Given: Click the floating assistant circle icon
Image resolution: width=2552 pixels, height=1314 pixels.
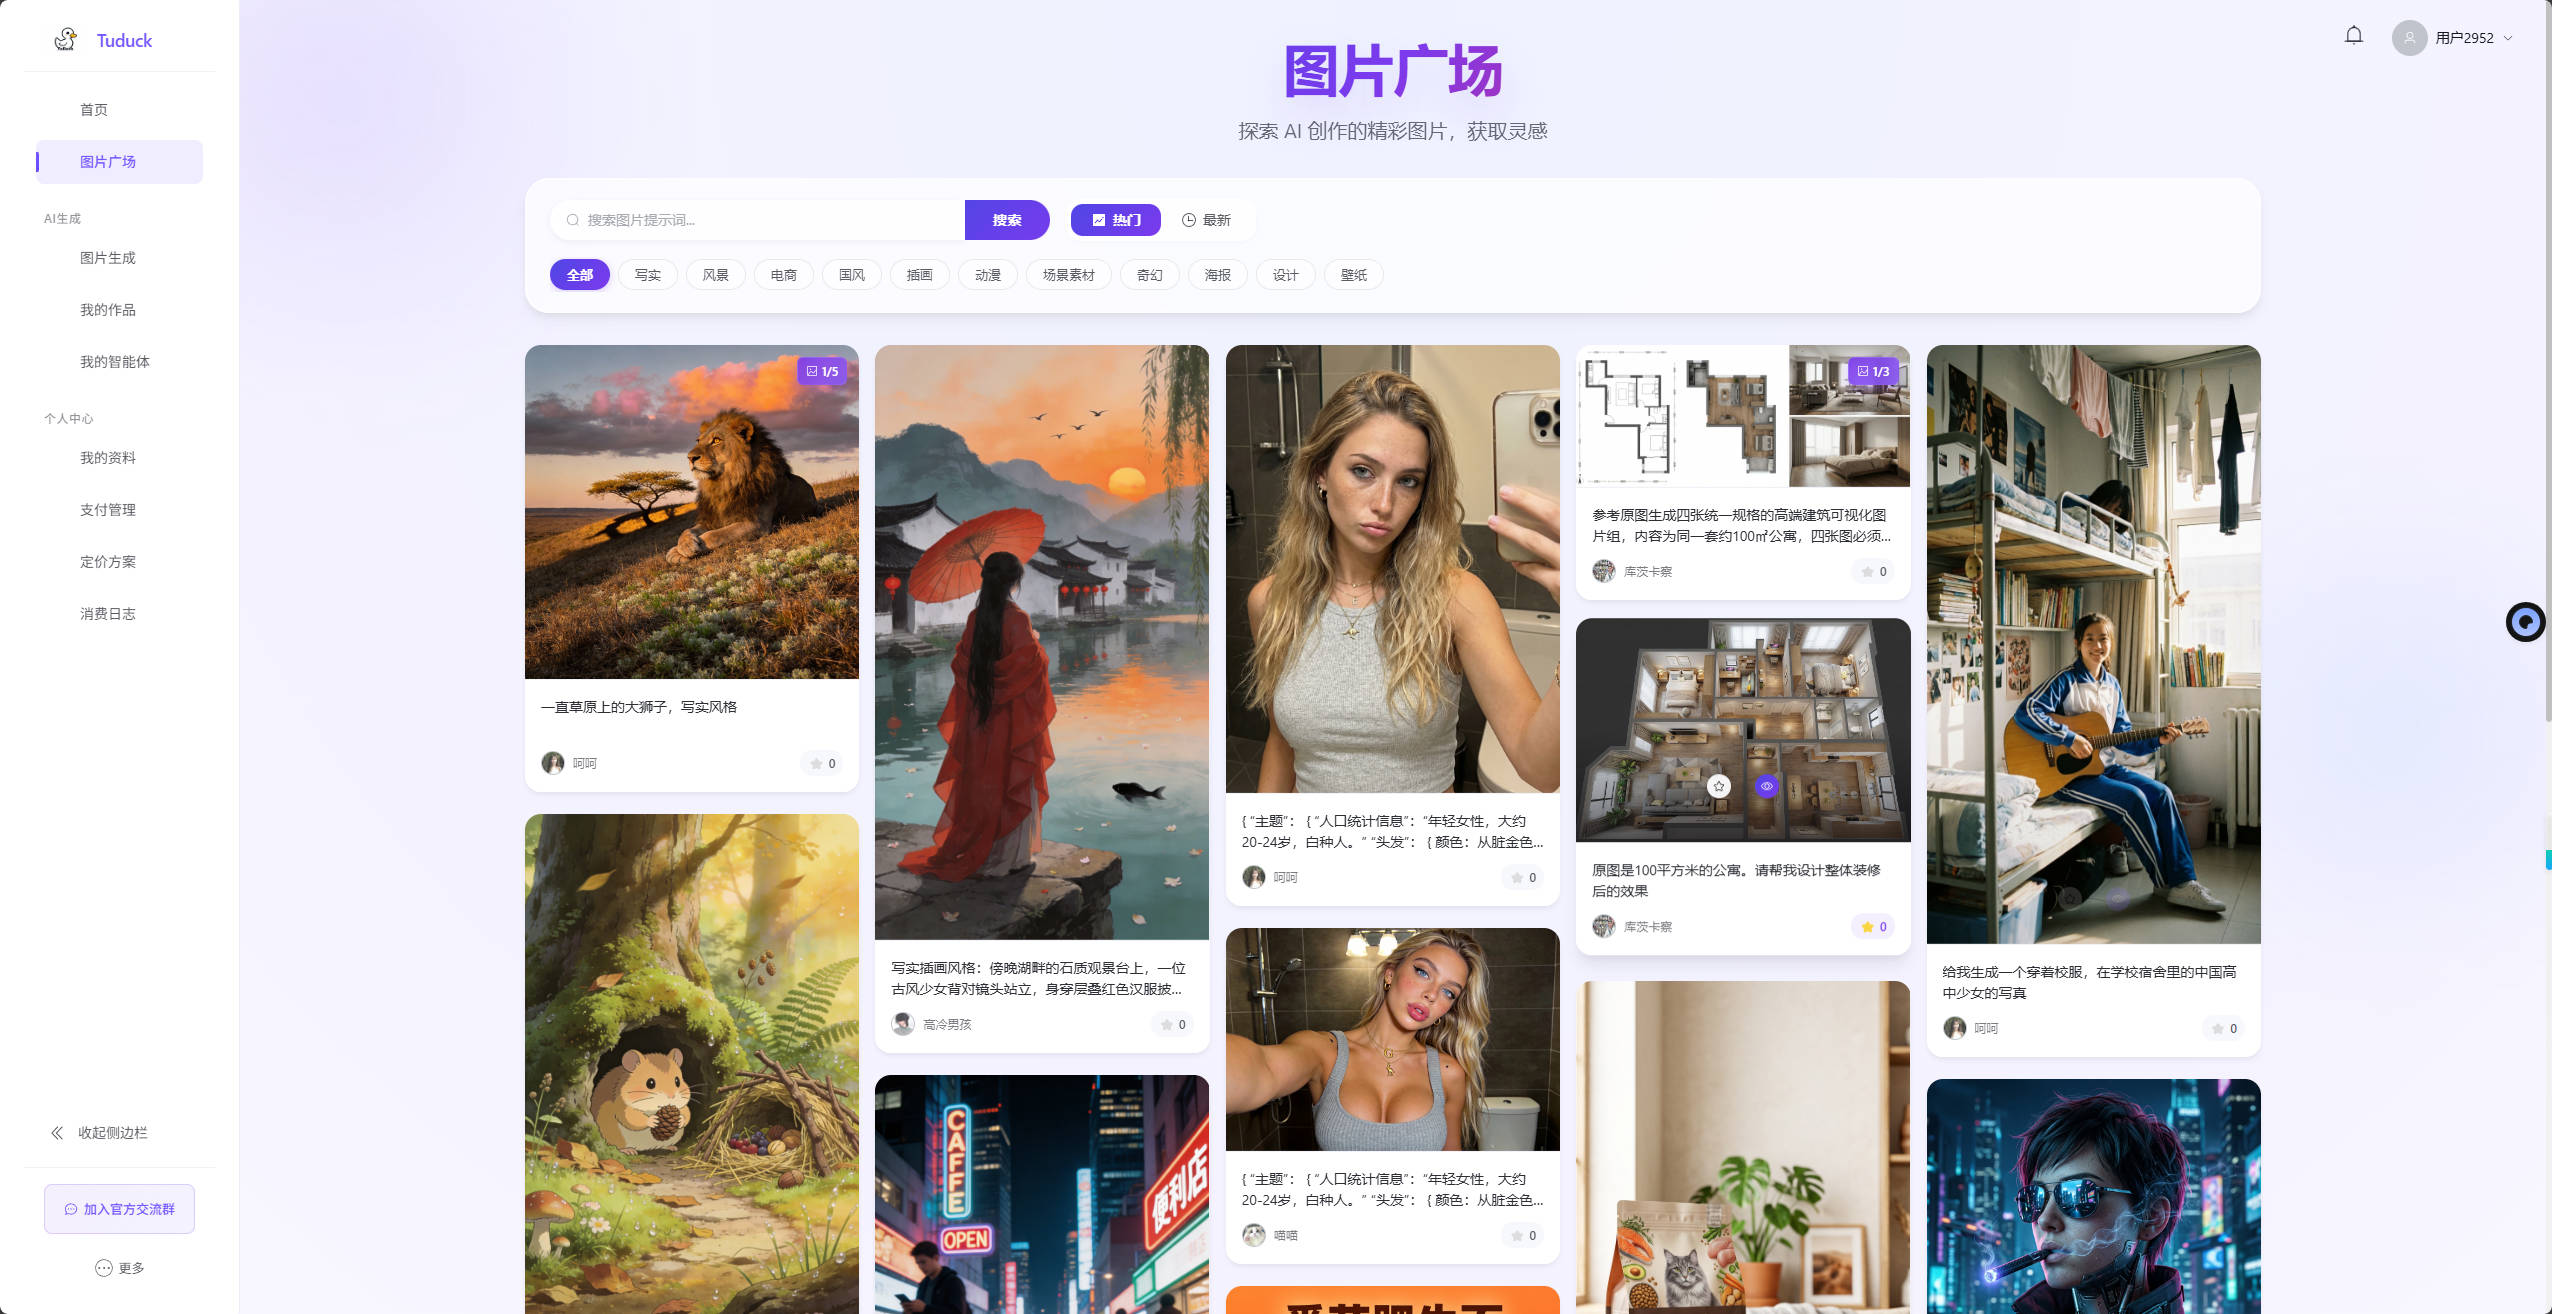Looking at the screenshot, I should click(2525, 622).
